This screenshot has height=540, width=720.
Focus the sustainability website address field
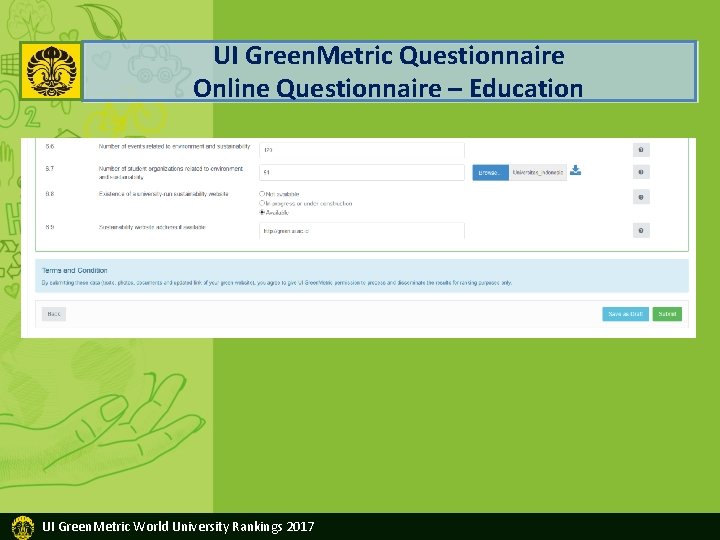[x=362, y=231]
